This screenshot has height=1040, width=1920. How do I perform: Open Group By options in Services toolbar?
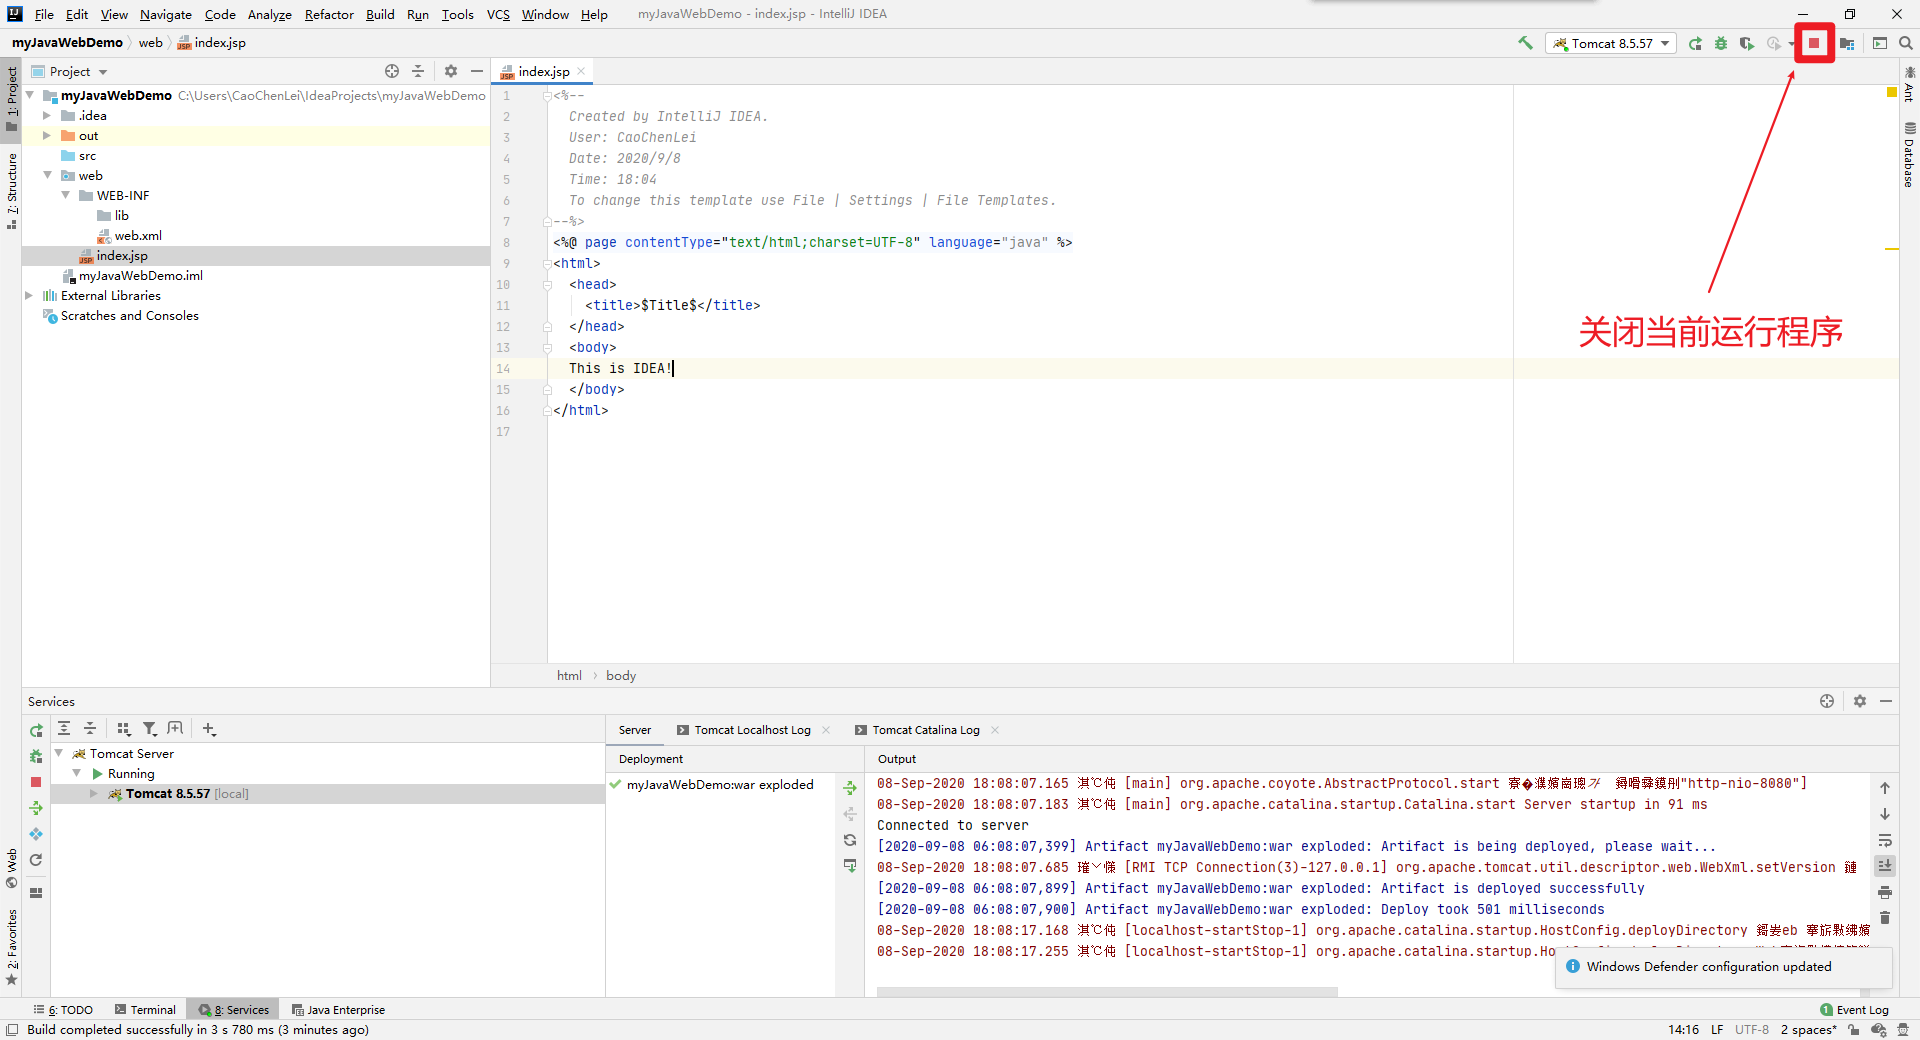click(x=124, y=729)
